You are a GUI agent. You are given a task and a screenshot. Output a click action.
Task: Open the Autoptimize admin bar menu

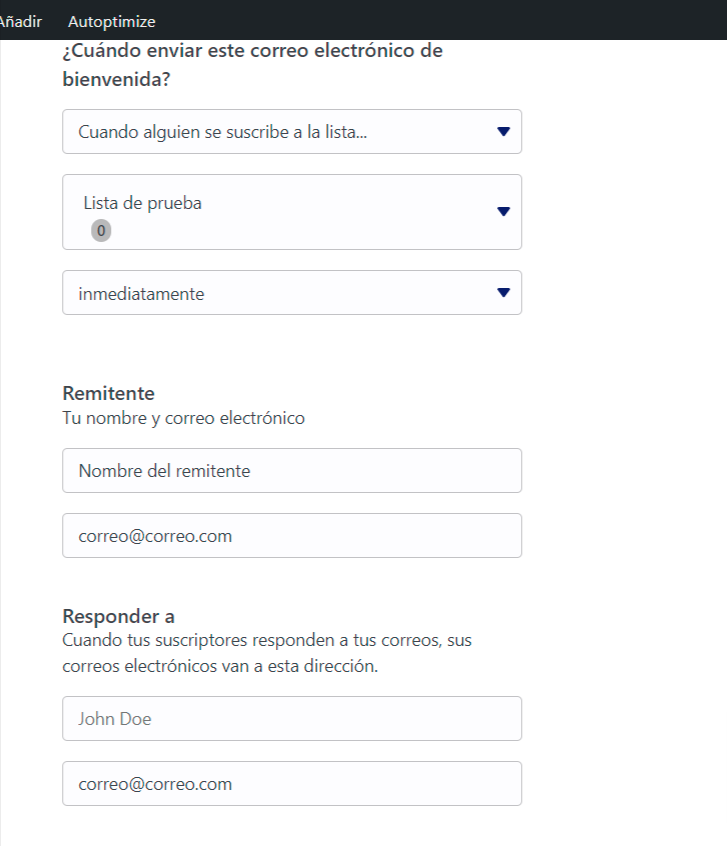pos(112,22)
